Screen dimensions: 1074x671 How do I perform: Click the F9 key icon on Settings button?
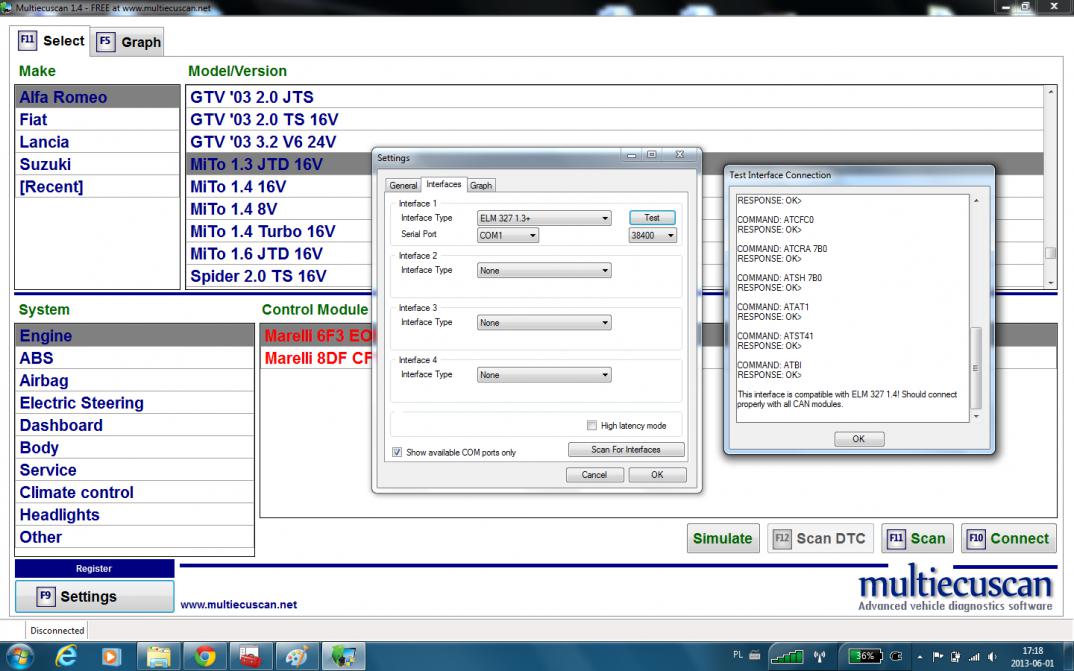tap(45, 596)
